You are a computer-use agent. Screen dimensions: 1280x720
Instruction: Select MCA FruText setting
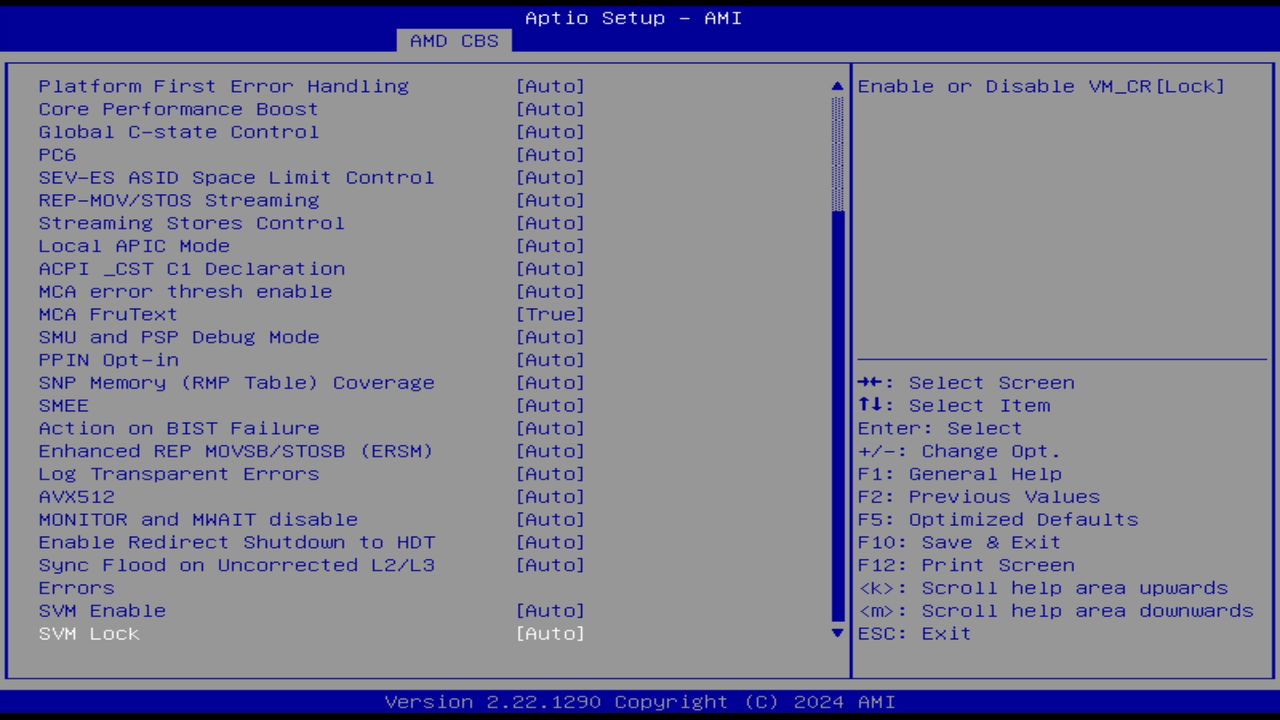(x=108, y=314)
